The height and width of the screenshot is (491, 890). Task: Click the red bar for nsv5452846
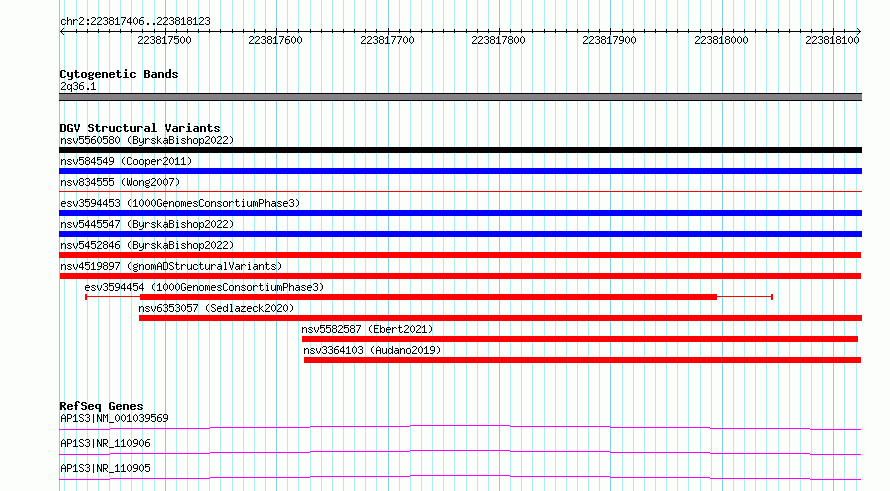460,255
